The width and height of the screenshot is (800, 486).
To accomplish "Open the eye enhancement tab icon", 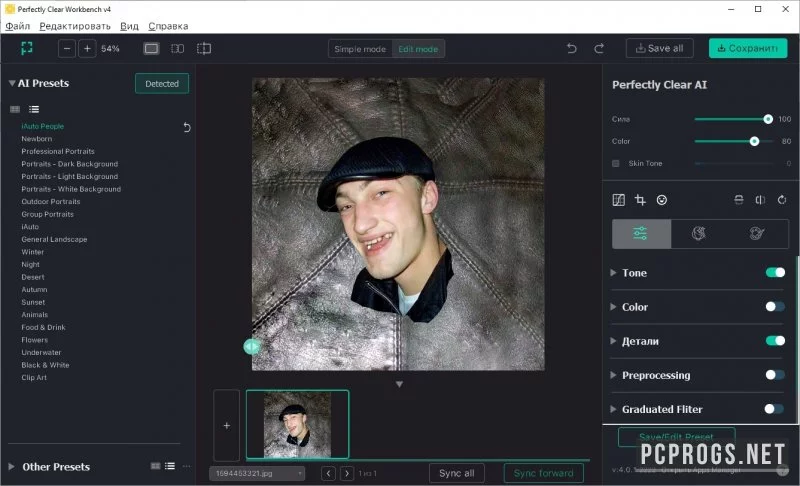I will (x=757, y=234).
